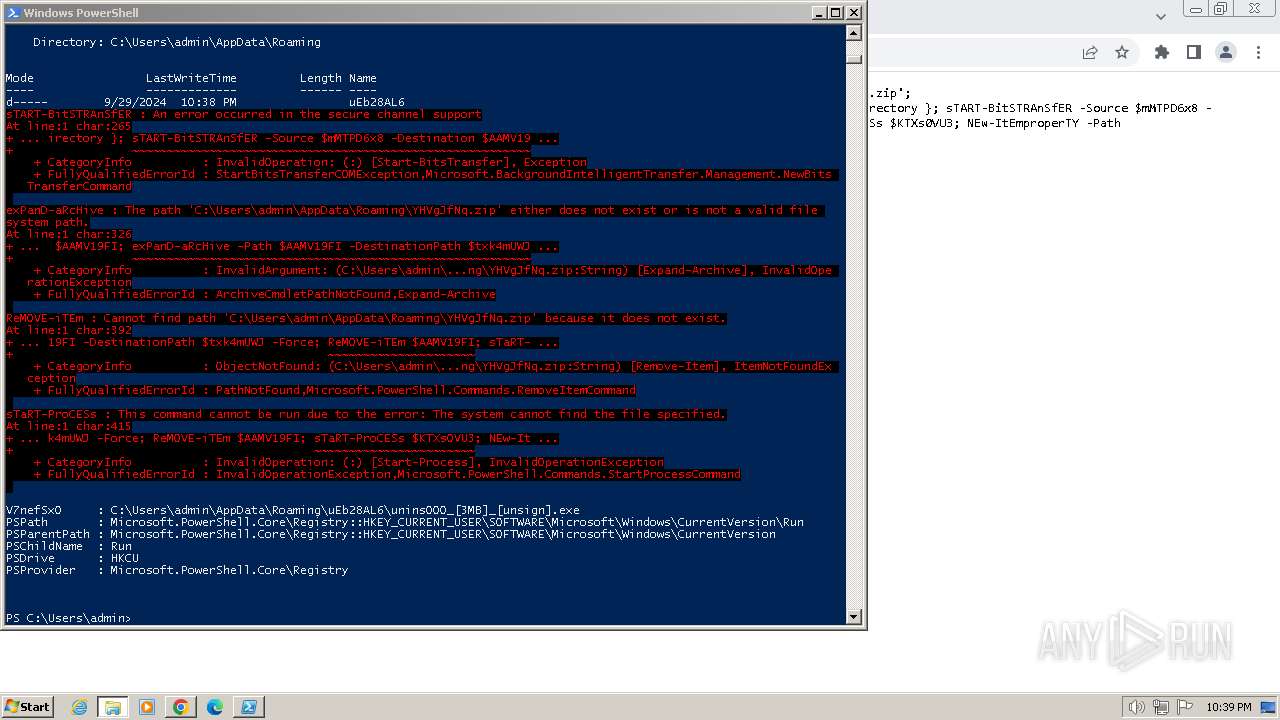Click the sTART-BitSTRAnSfER error line
1280x720 pixels.
click(x=243, y=114)
